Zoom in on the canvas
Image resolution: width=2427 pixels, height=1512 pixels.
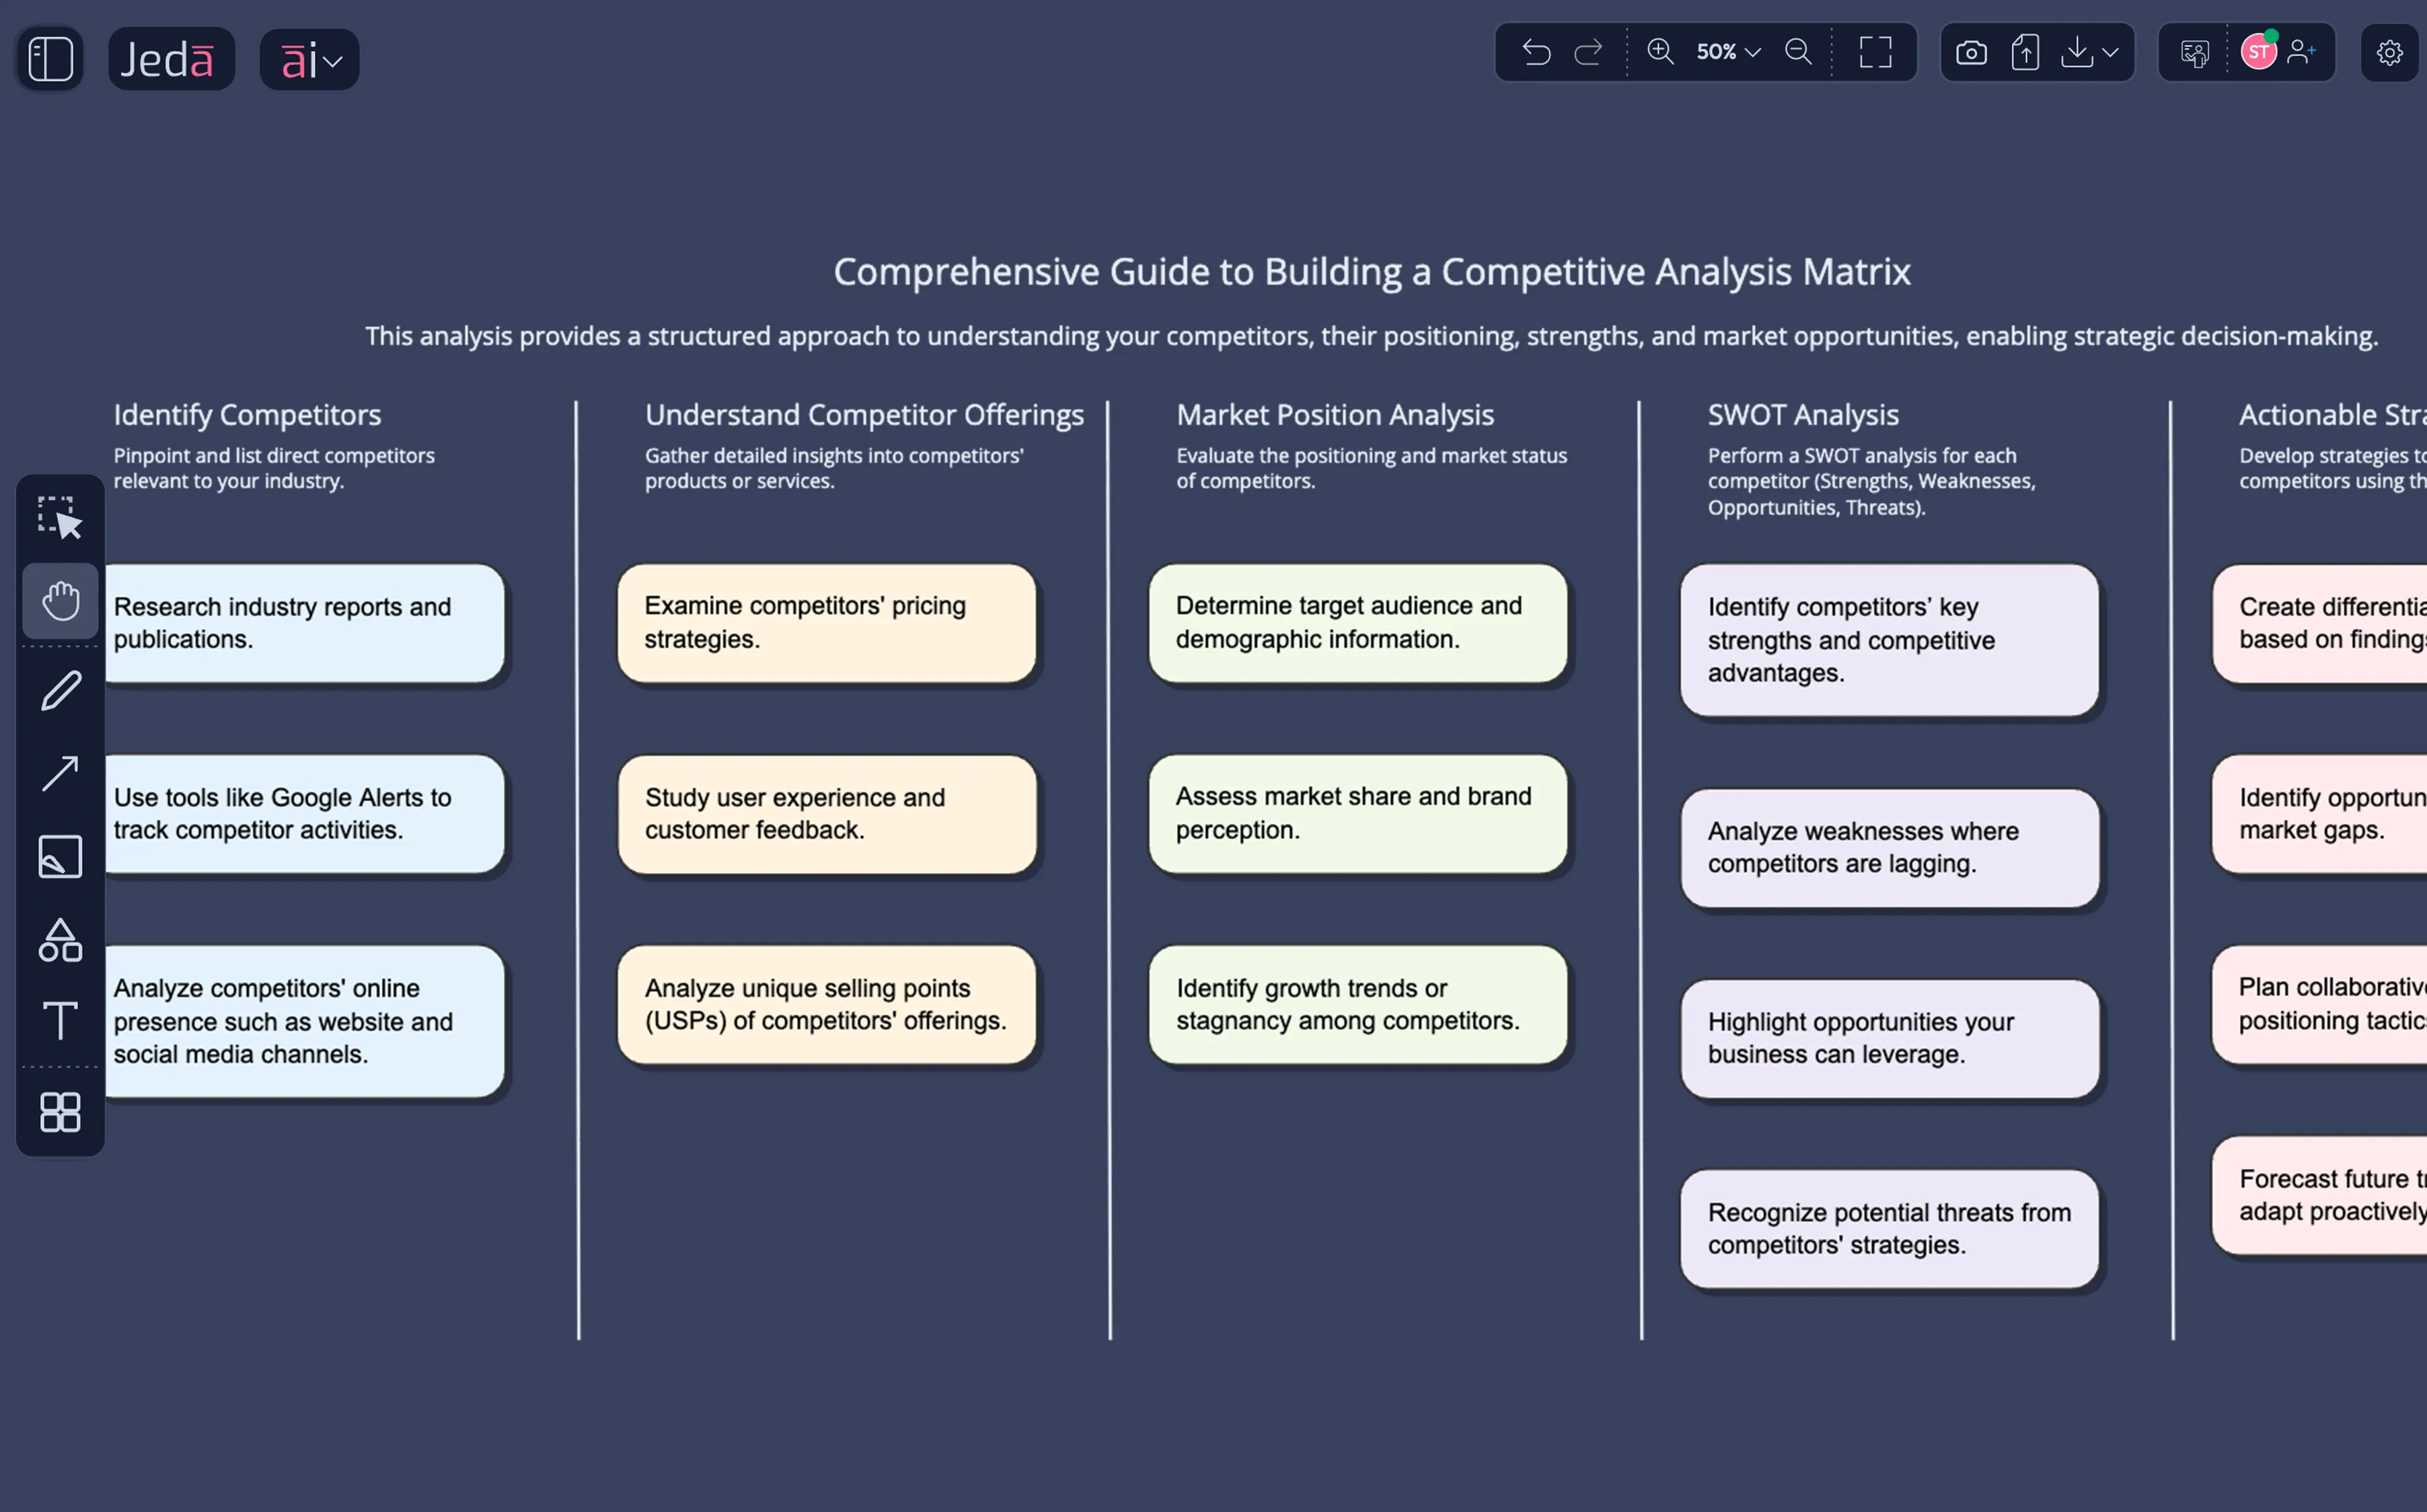click(1660, 52)
